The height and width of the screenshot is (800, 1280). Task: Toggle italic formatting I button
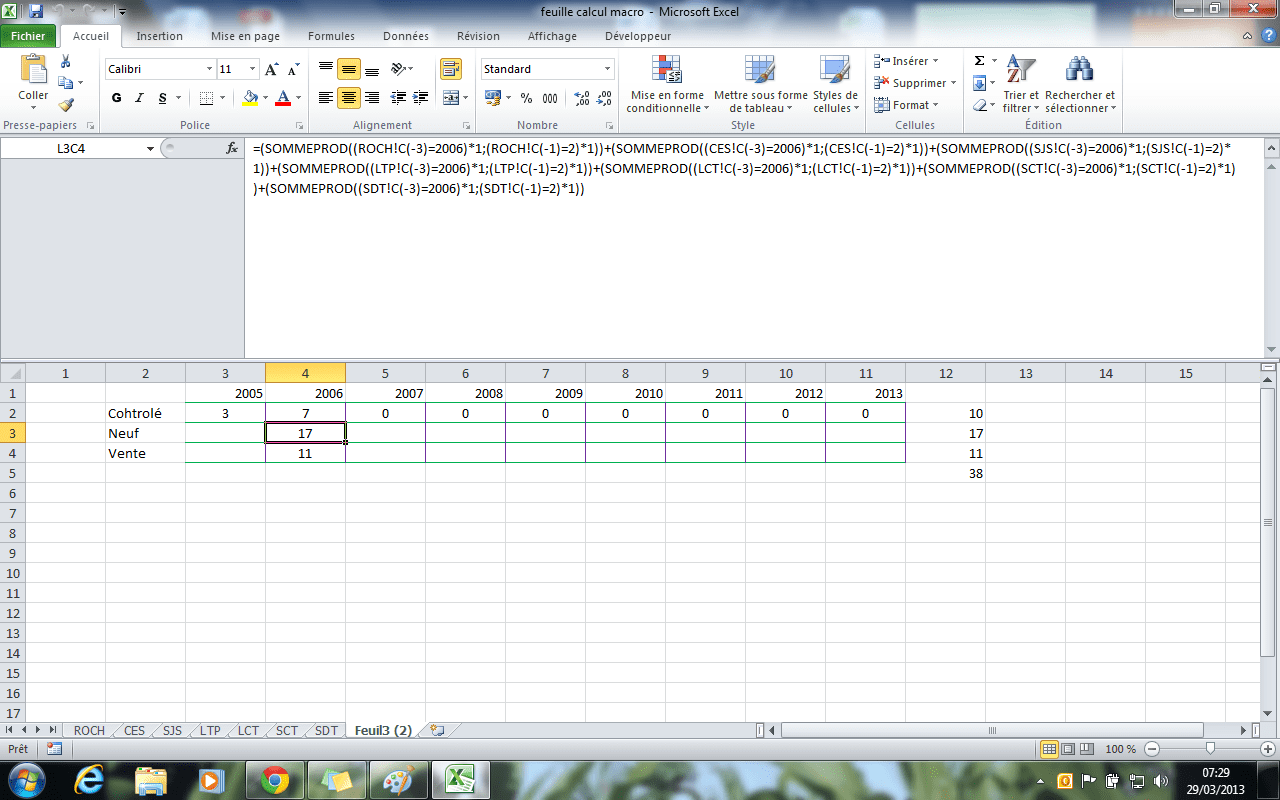[x=139, y=98]
